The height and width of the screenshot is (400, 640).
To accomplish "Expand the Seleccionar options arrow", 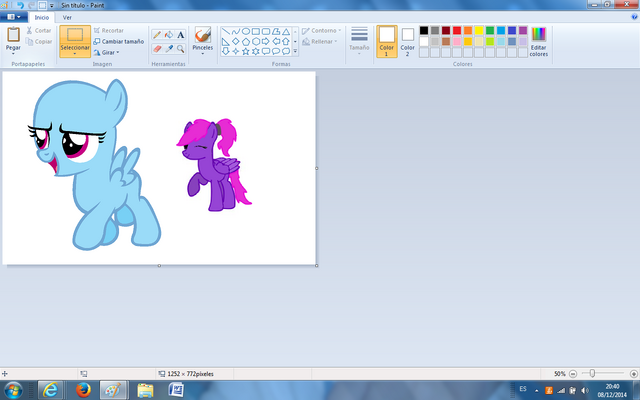I will tap(75, 54).
